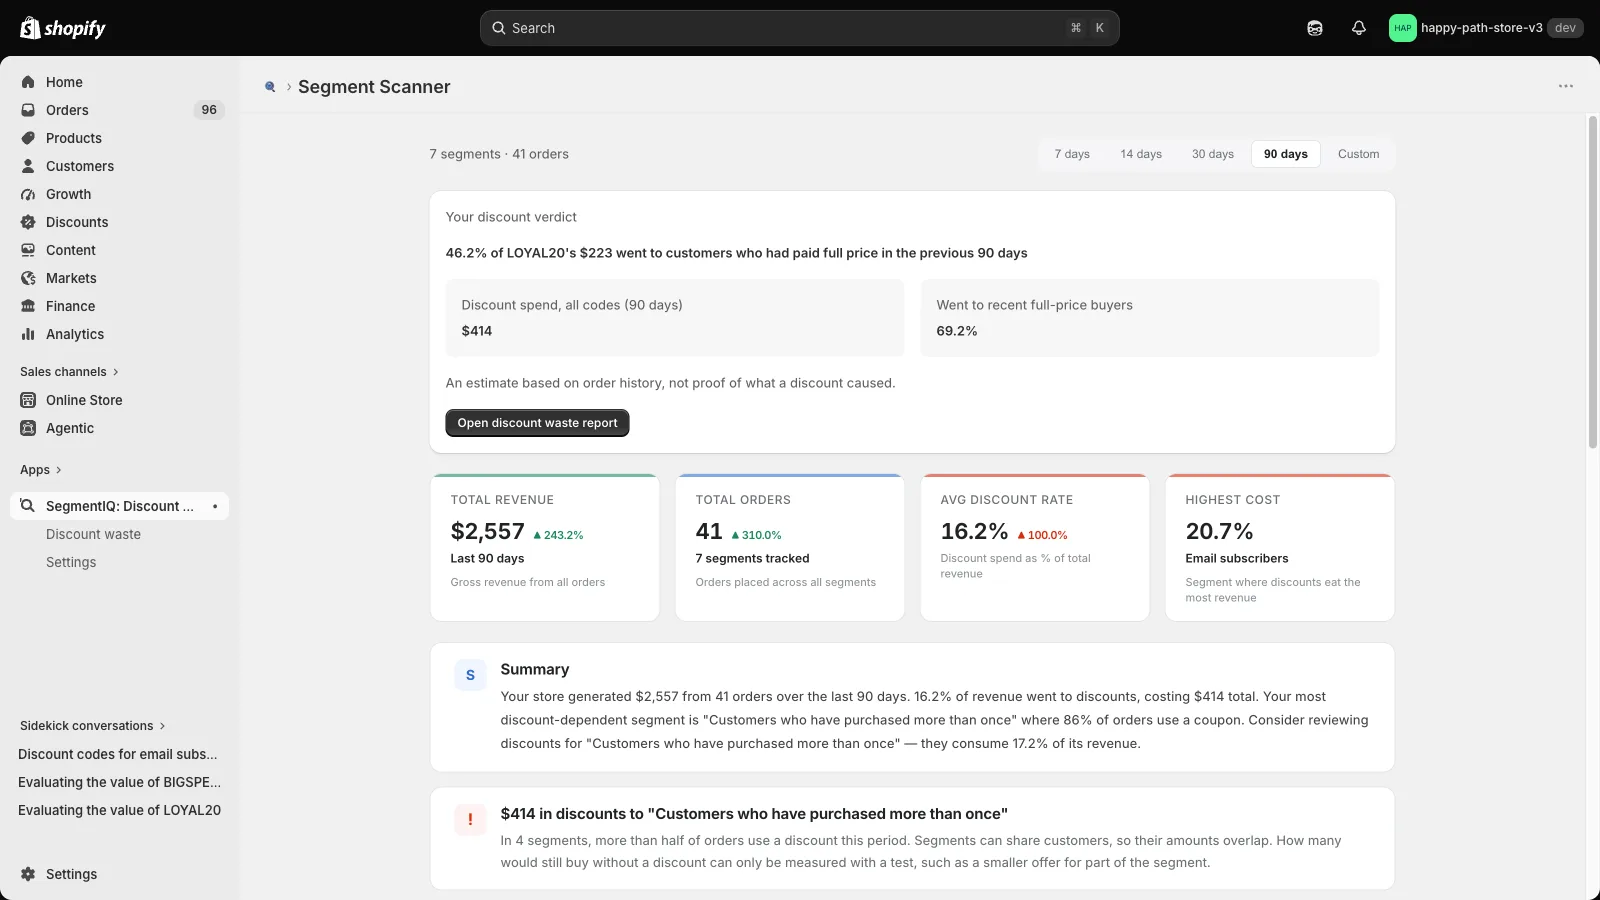This screenshot has width=1600, height=900.
Task: Click the Finance bank icon
Action: click(28, 306)
